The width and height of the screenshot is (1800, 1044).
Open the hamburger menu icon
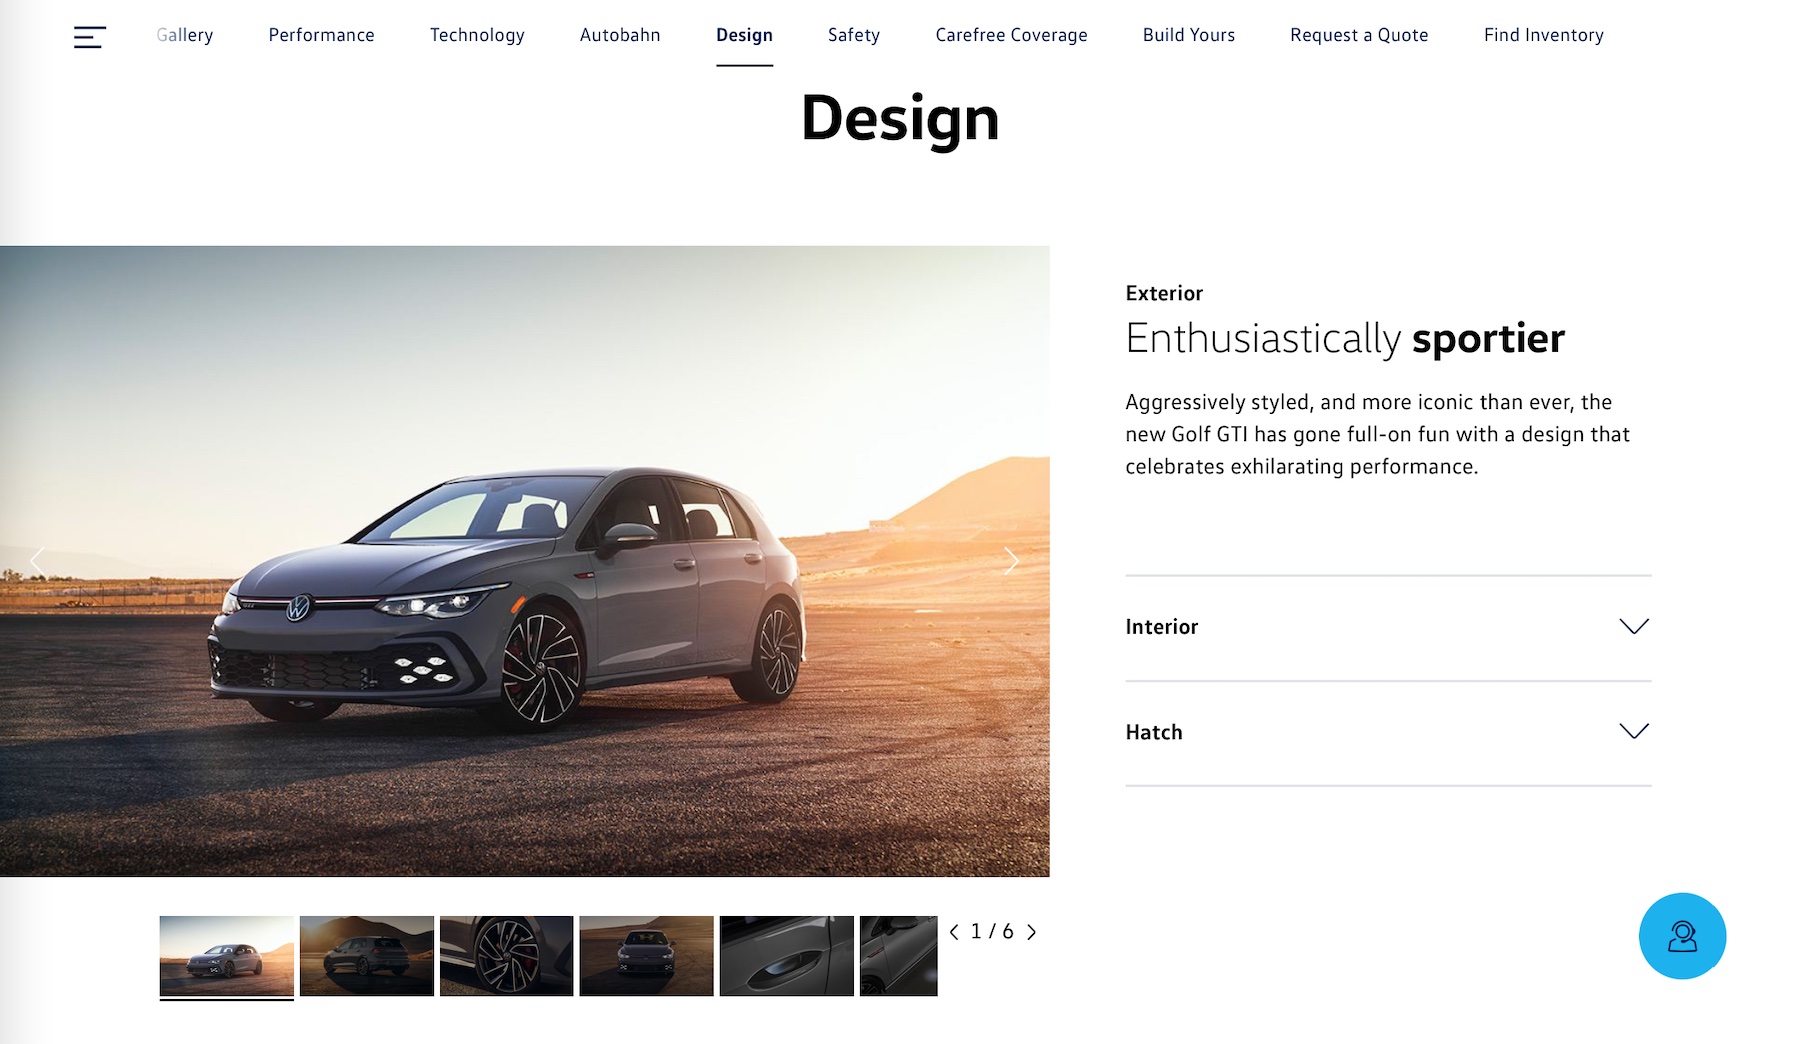point(89,37)
